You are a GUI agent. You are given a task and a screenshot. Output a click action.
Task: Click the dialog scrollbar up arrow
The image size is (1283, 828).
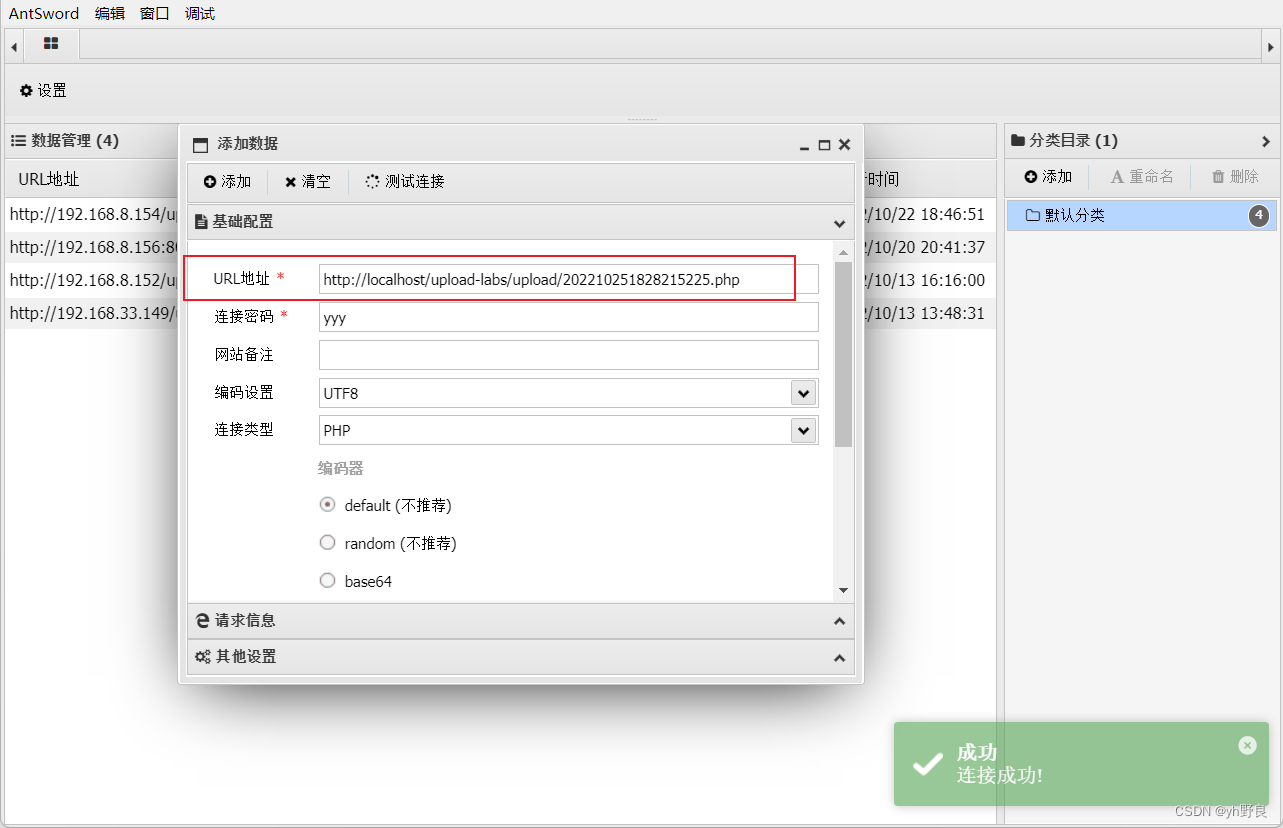843,253
